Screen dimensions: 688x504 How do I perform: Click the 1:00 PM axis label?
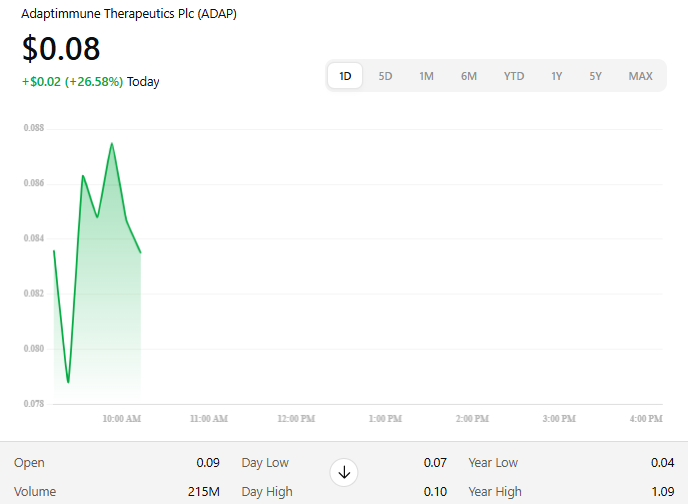pyautogui.click(x=385, y=418)
